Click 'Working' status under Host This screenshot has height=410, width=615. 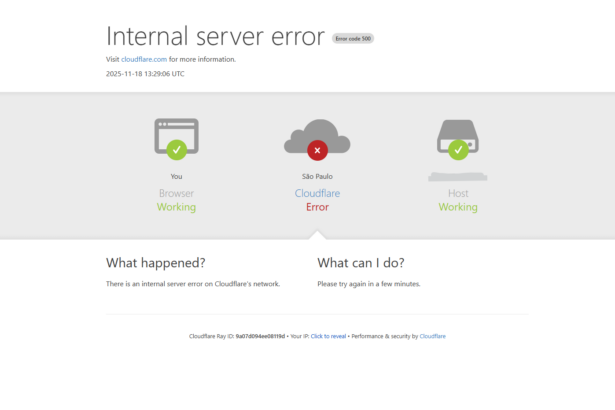(x=458, y=207)
